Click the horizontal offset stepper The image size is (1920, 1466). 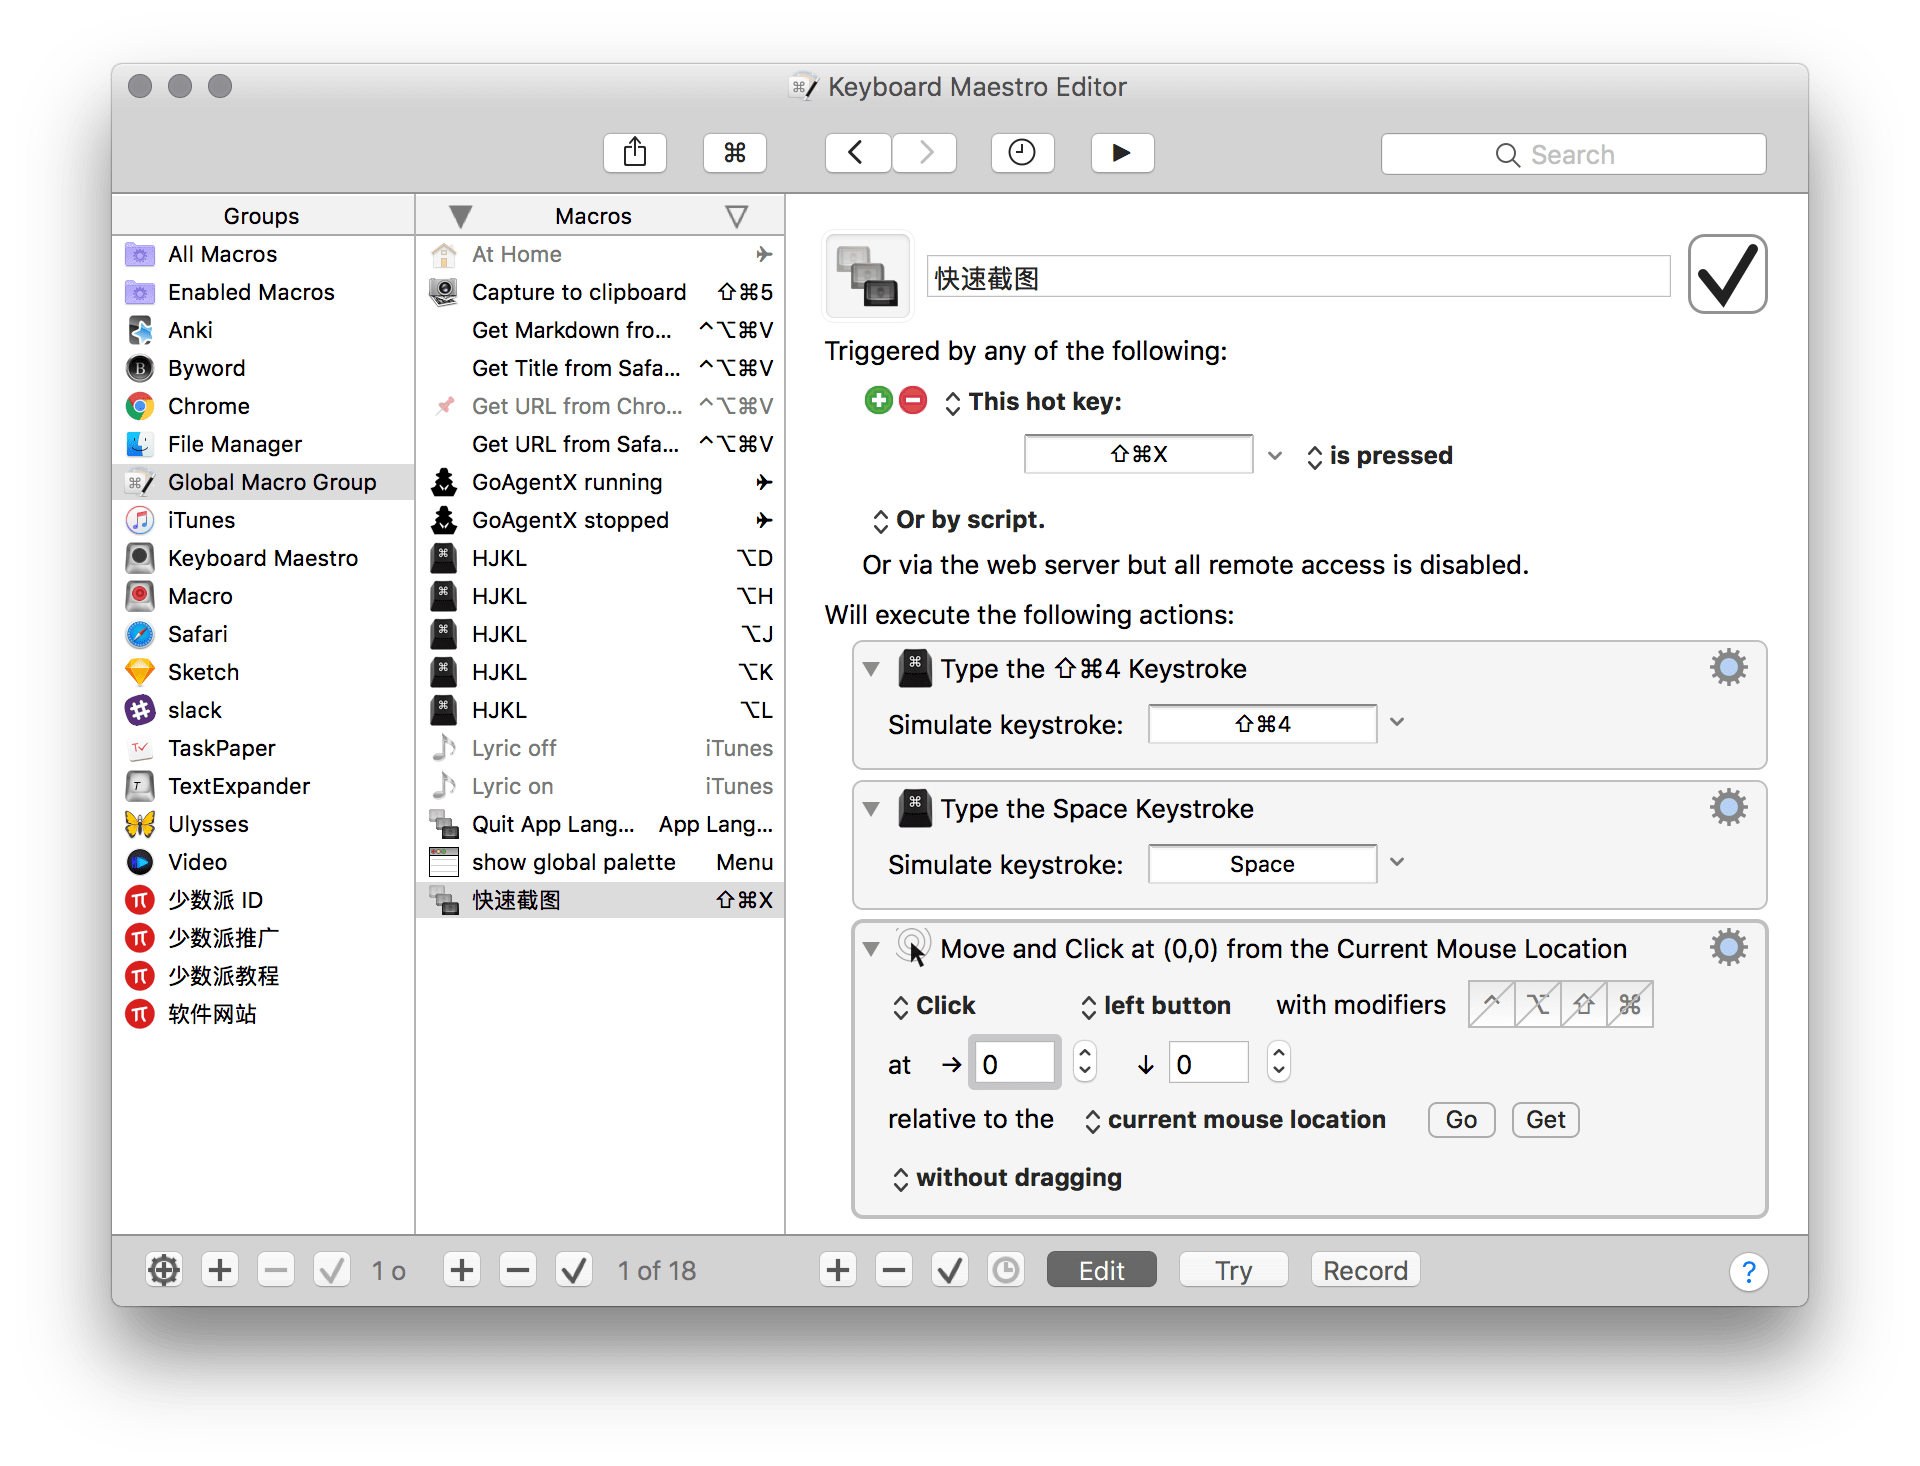1085,1062
